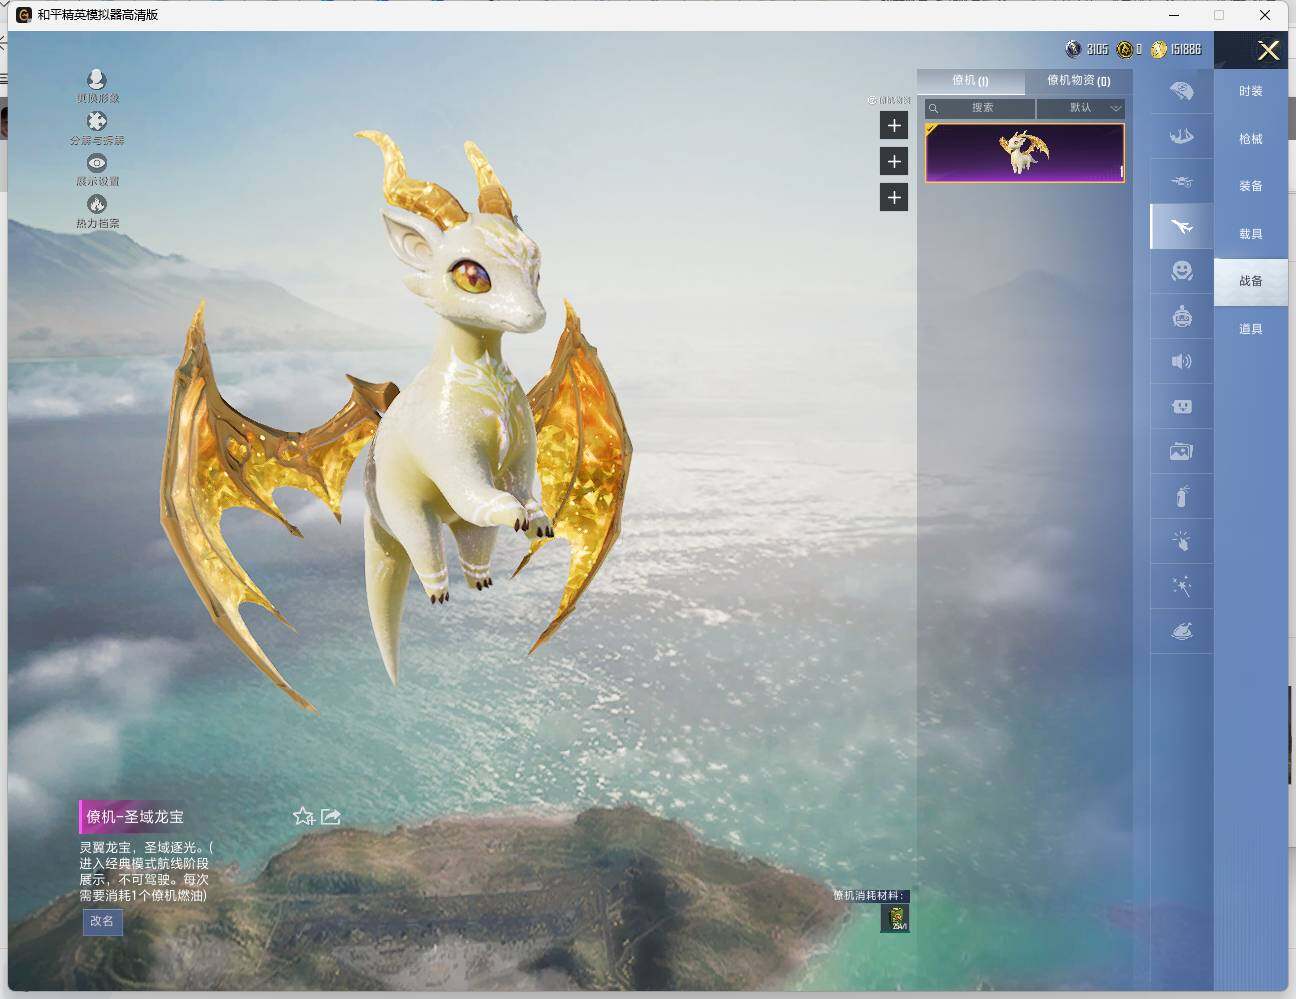
Task: Click the 改名 rename button
Action: [x=102, y=921]
